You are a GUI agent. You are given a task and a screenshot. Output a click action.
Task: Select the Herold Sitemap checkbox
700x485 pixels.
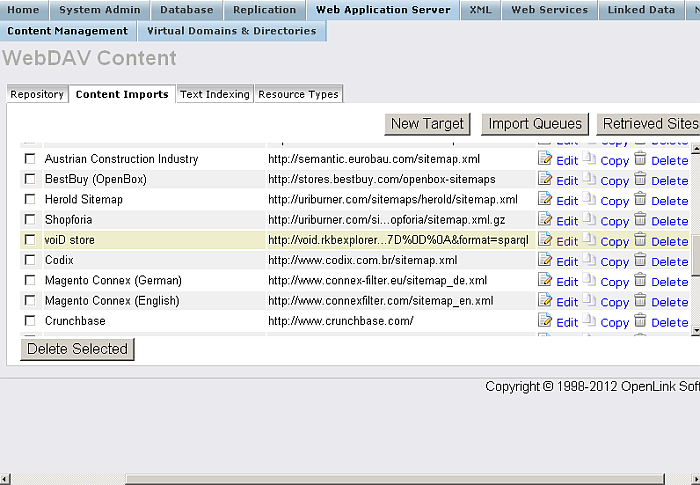[x=30, y=199]
